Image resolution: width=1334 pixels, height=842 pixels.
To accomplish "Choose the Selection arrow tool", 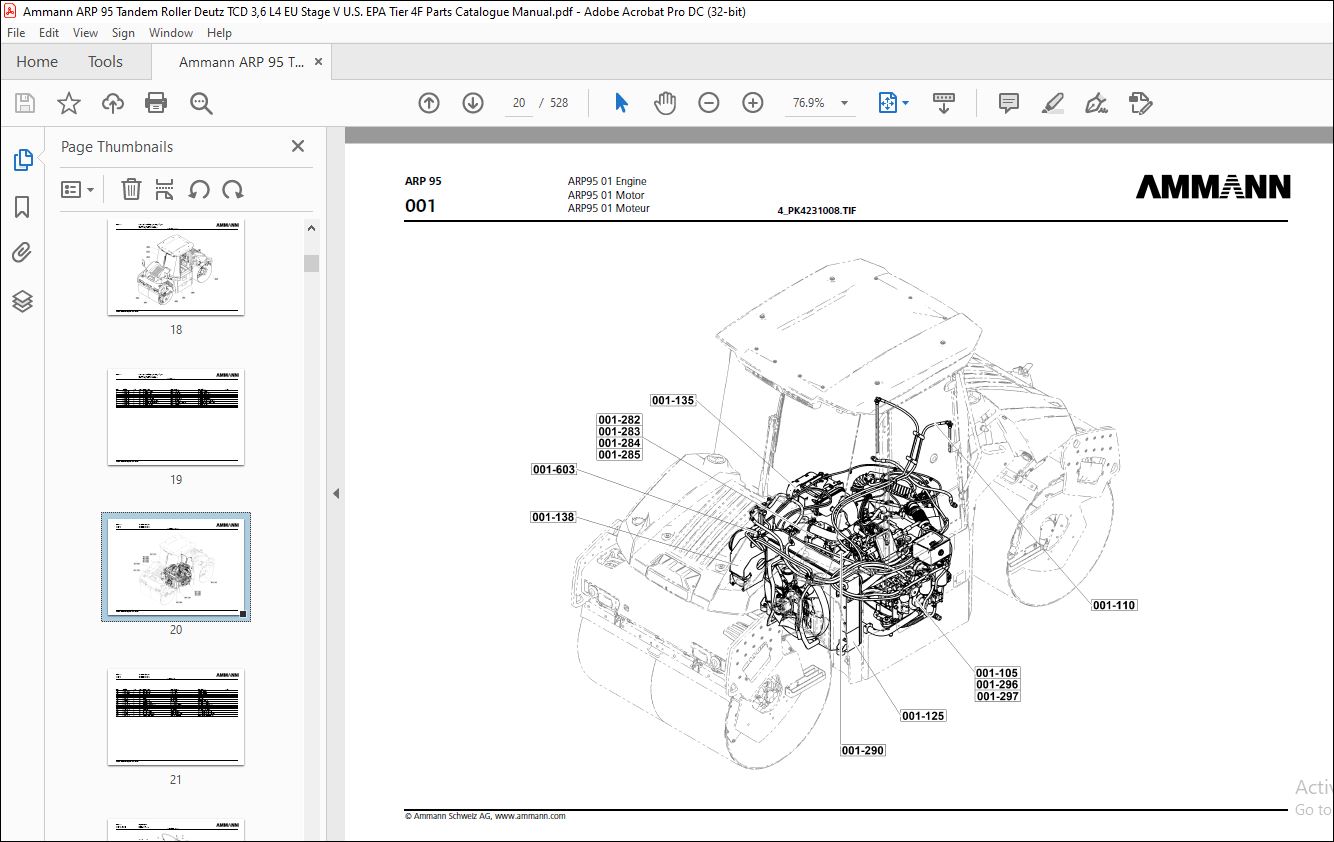I will [621, 103].
